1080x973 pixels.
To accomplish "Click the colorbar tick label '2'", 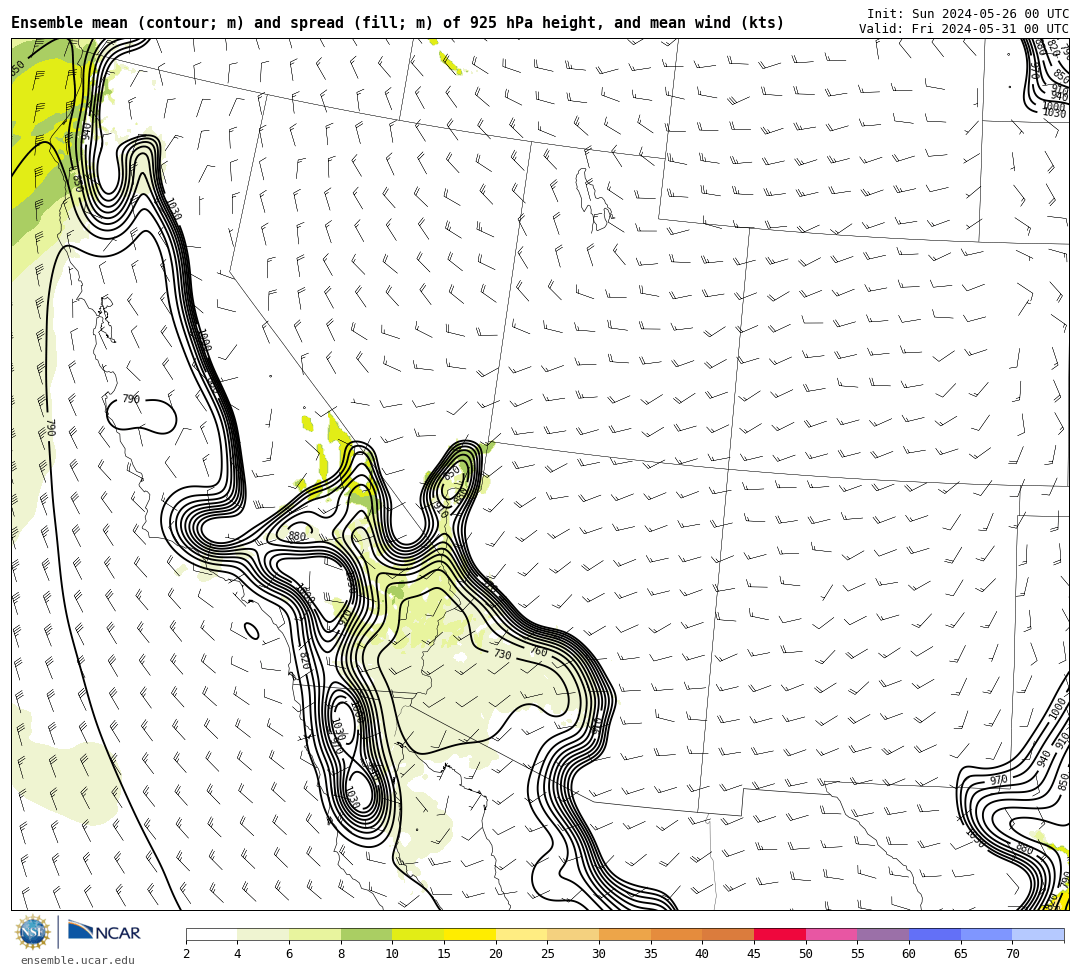I will [x=186, y=954].
